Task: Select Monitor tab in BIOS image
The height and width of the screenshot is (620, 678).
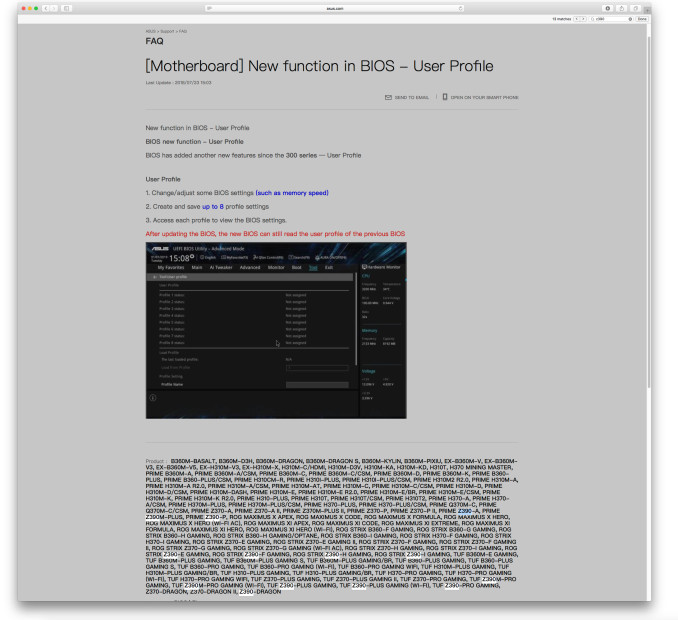Action: point(276,268)
